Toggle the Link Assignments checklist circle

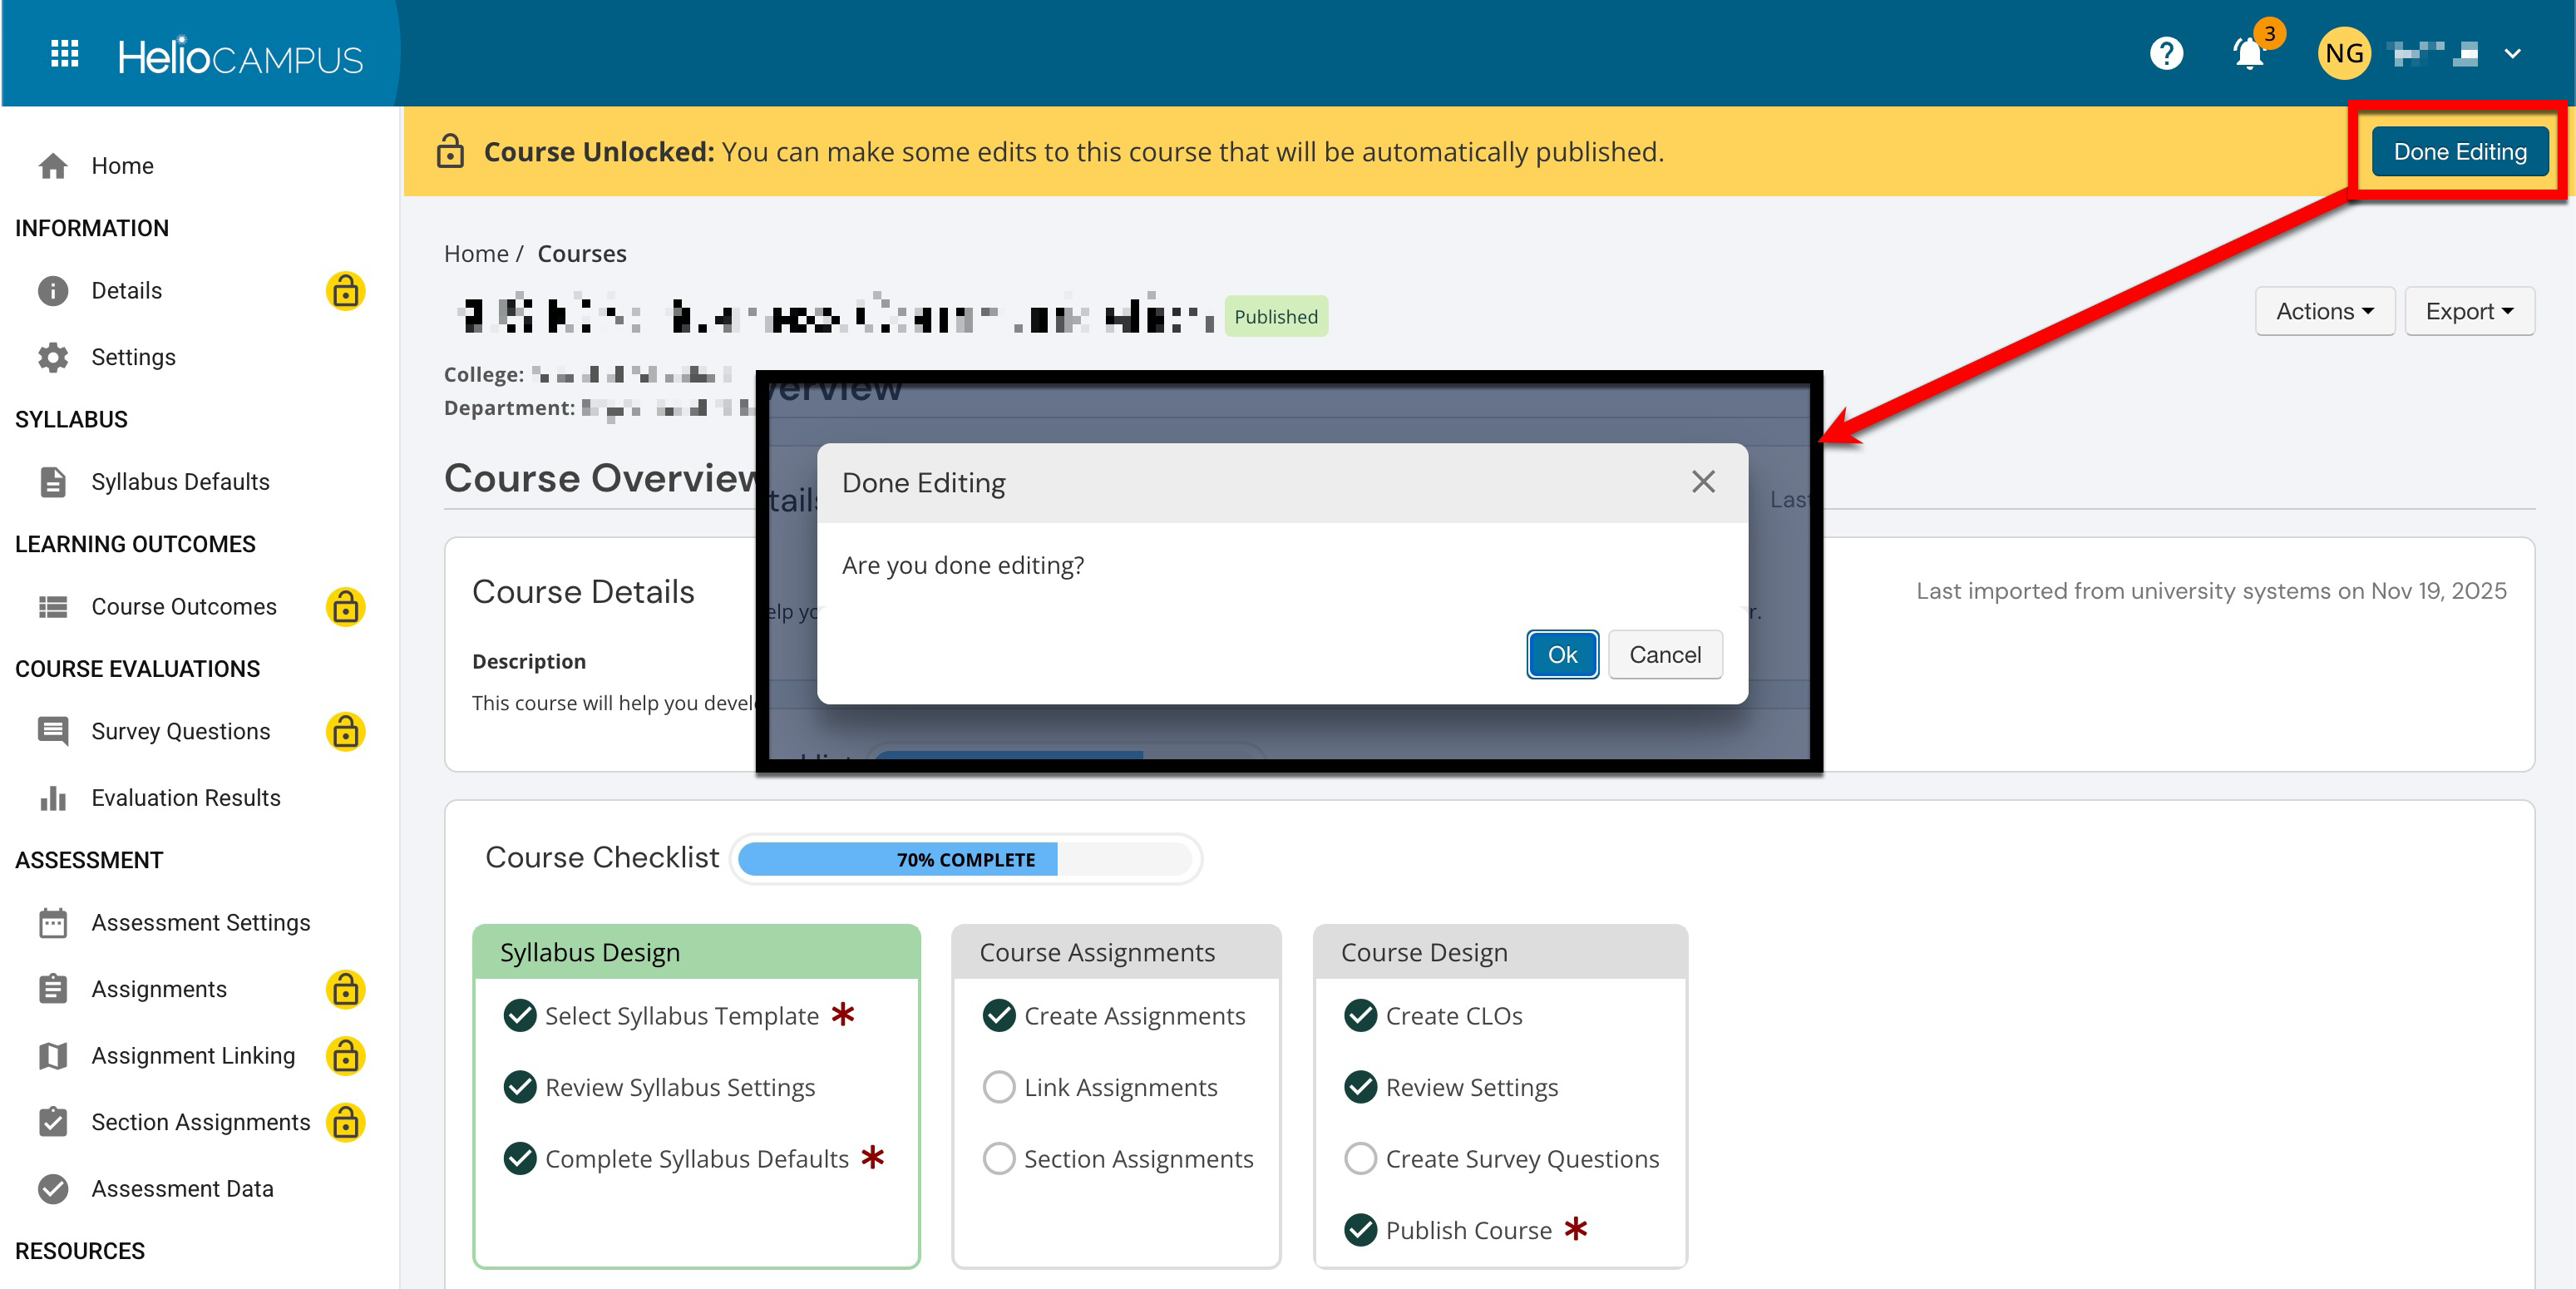tap(998, 1087)
